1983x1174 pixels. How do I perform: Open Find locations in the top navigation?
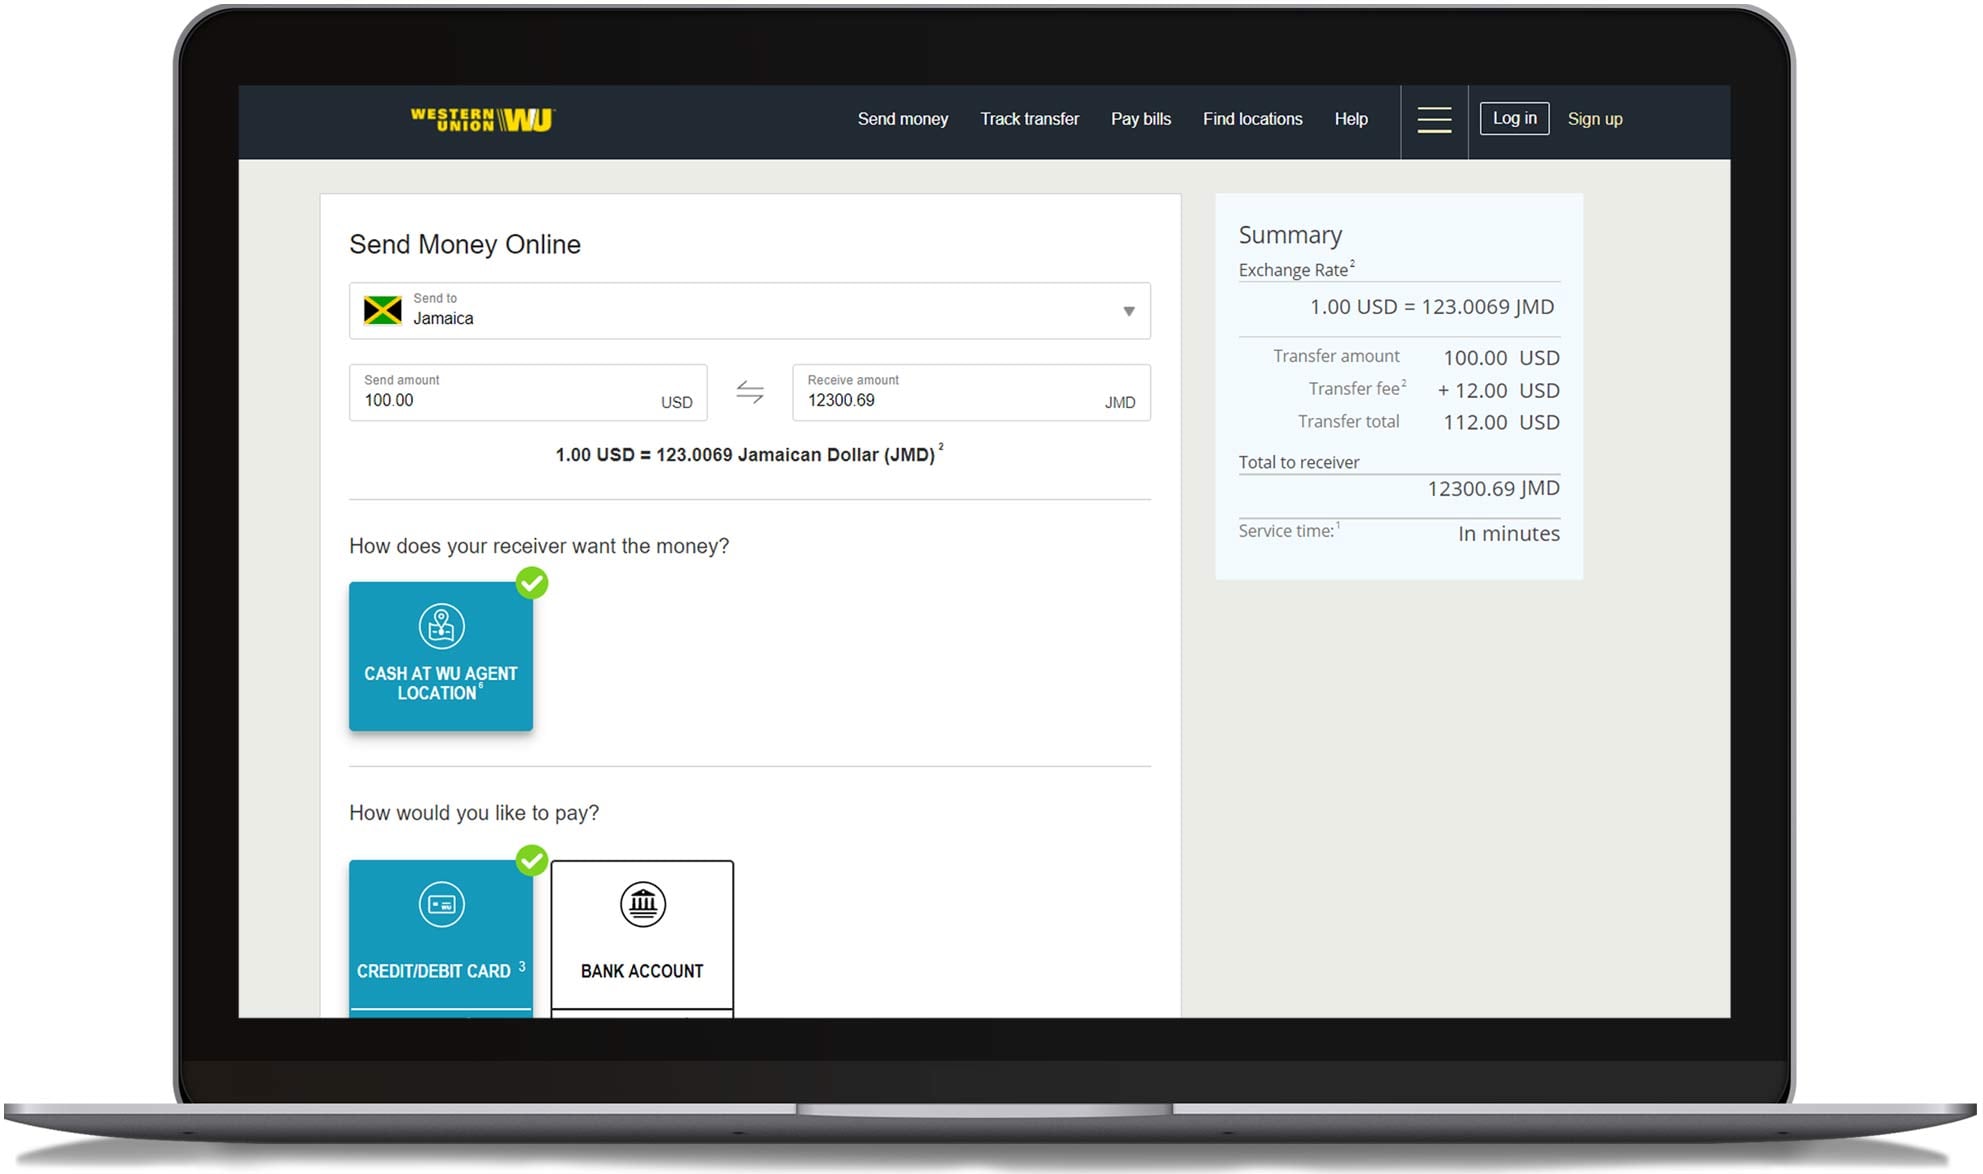pyautogui.click(x=1252, y=119)
